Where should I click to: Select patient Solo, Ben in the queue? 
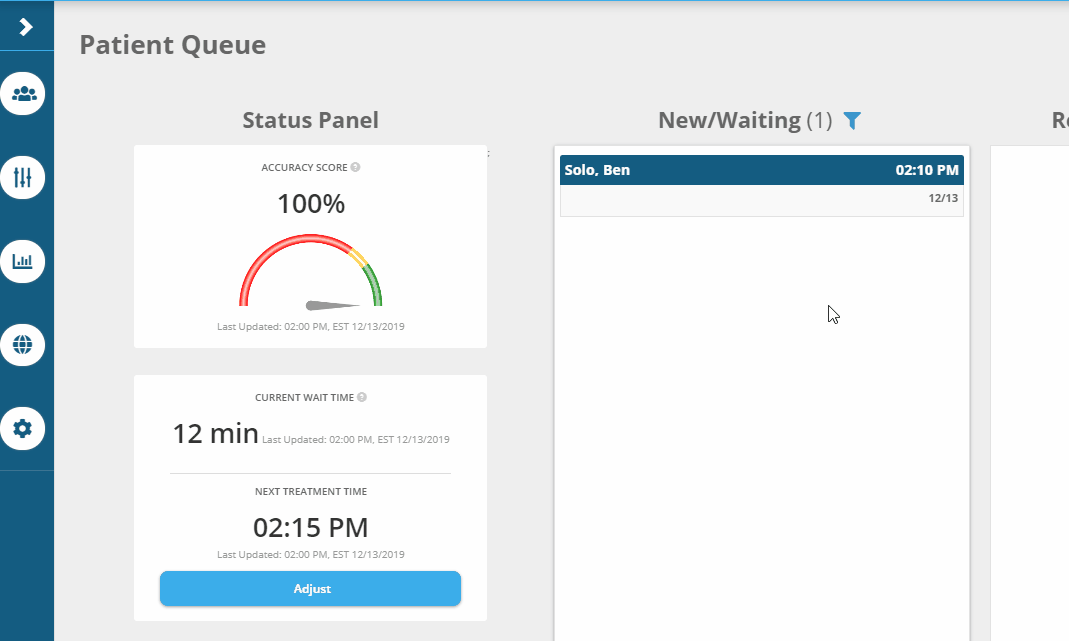pyautogui.click(x=597, y=170)
